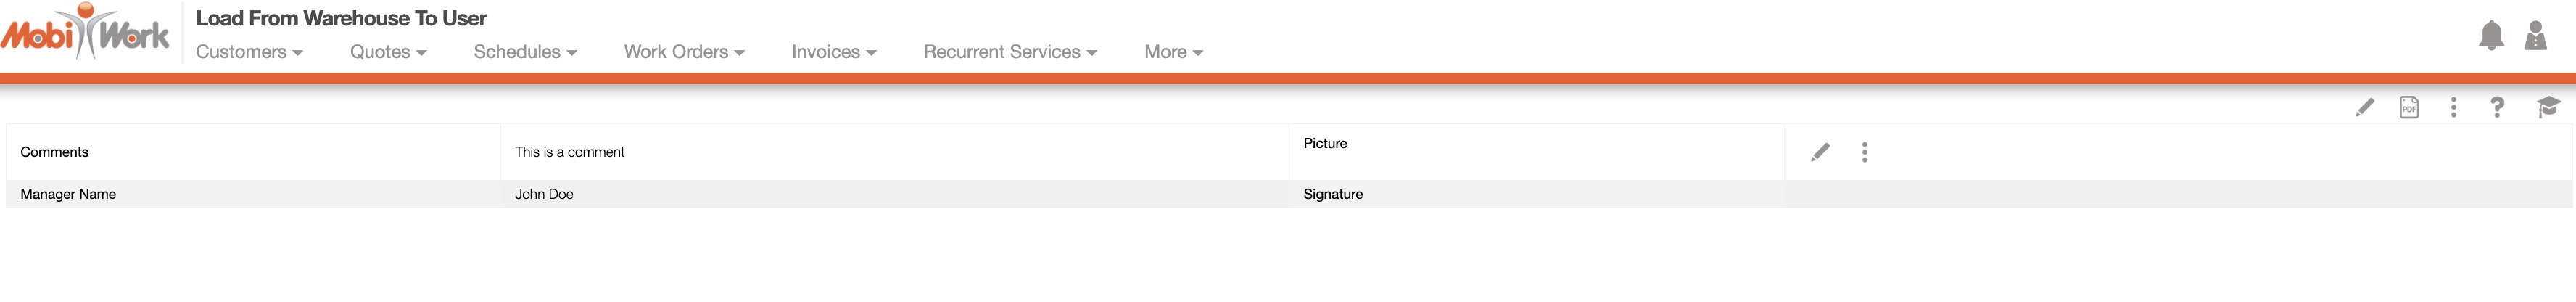
Task: Expand the Schedules dropdown
Action: pyautogui.click(x=525, y=52)
